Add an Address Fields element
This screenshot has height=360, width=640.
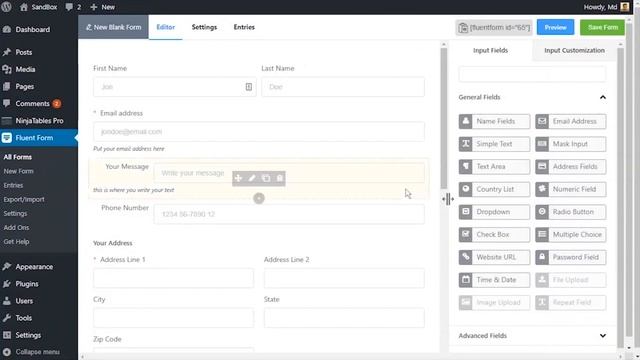point(571,167)
